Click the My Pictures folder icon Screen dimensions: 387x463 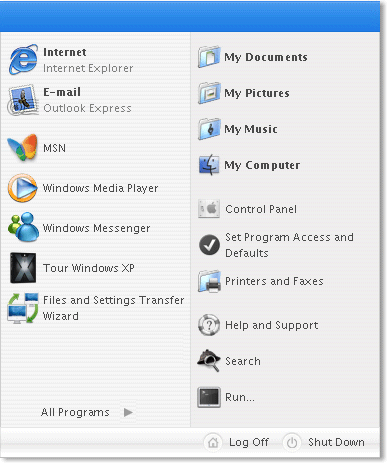209,93
